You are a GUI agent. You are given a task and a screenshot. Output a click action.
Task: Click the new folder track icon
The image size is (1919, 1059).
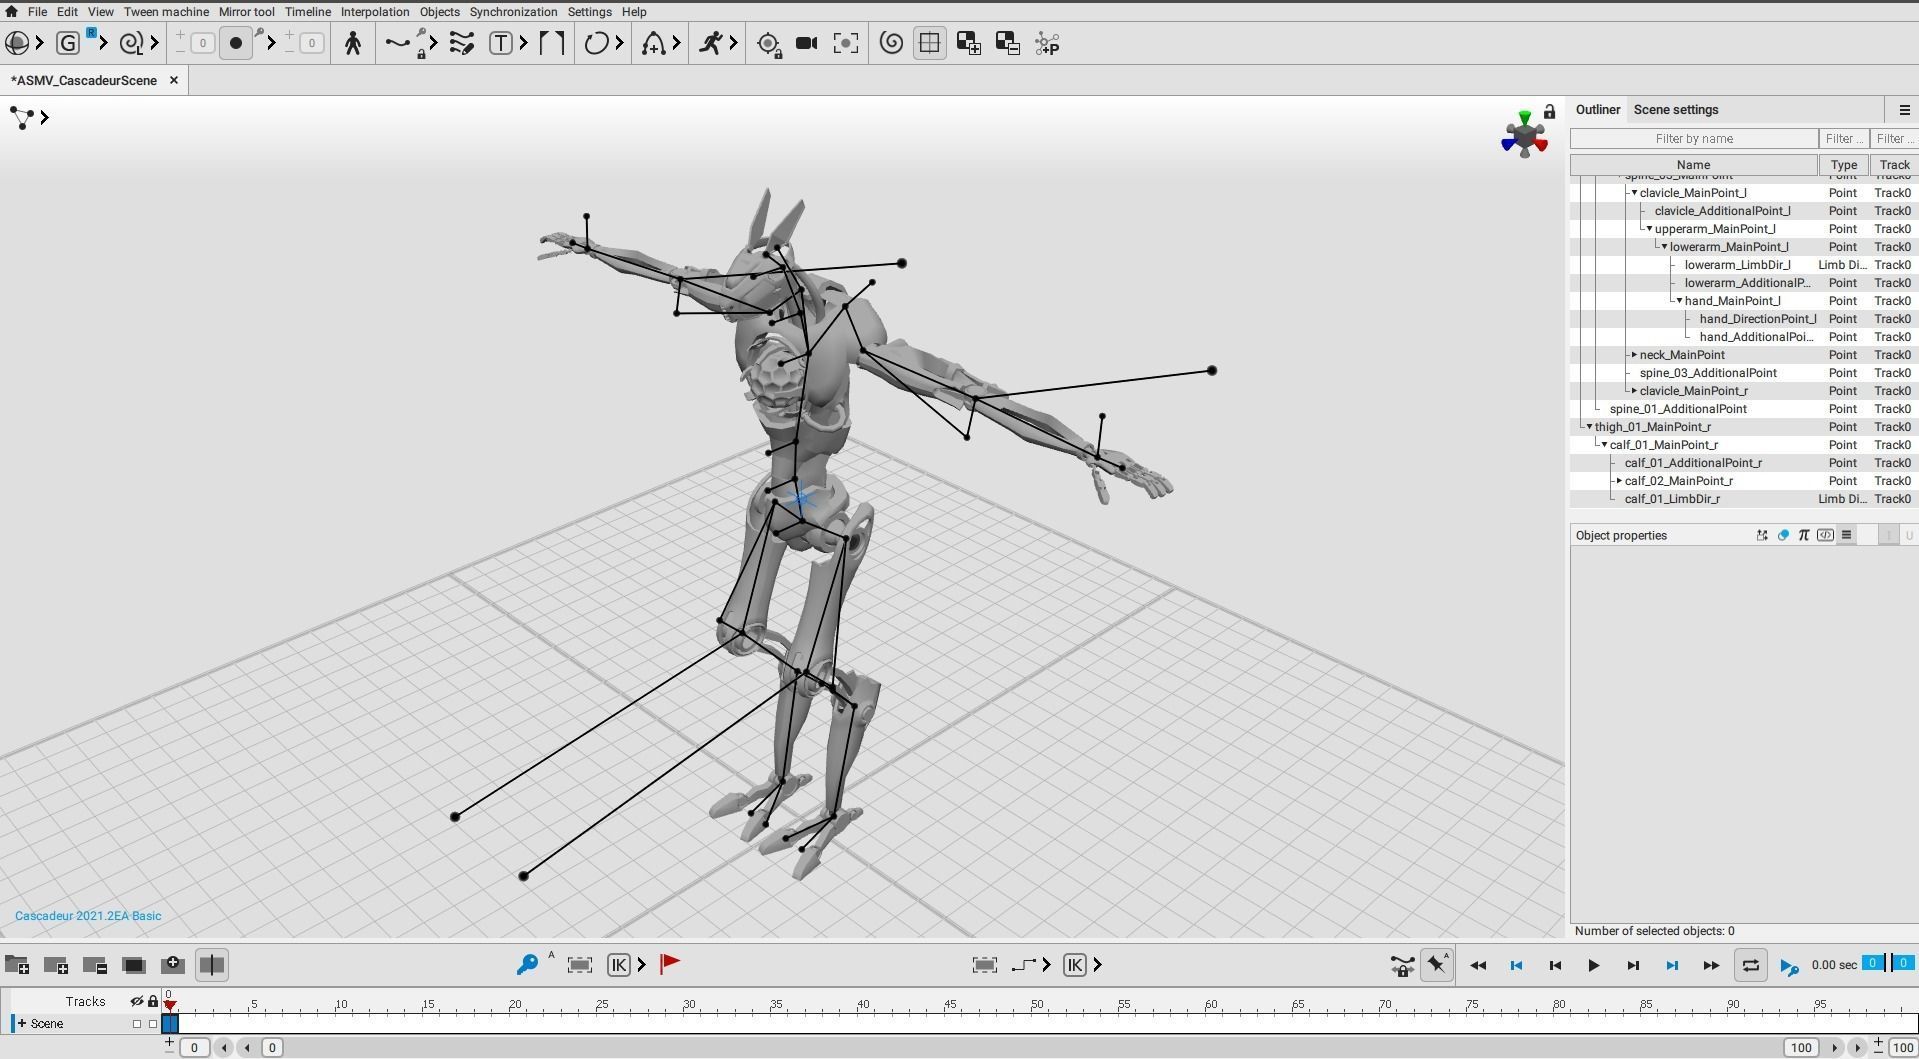pyautogui.click(x=17, y=965)
